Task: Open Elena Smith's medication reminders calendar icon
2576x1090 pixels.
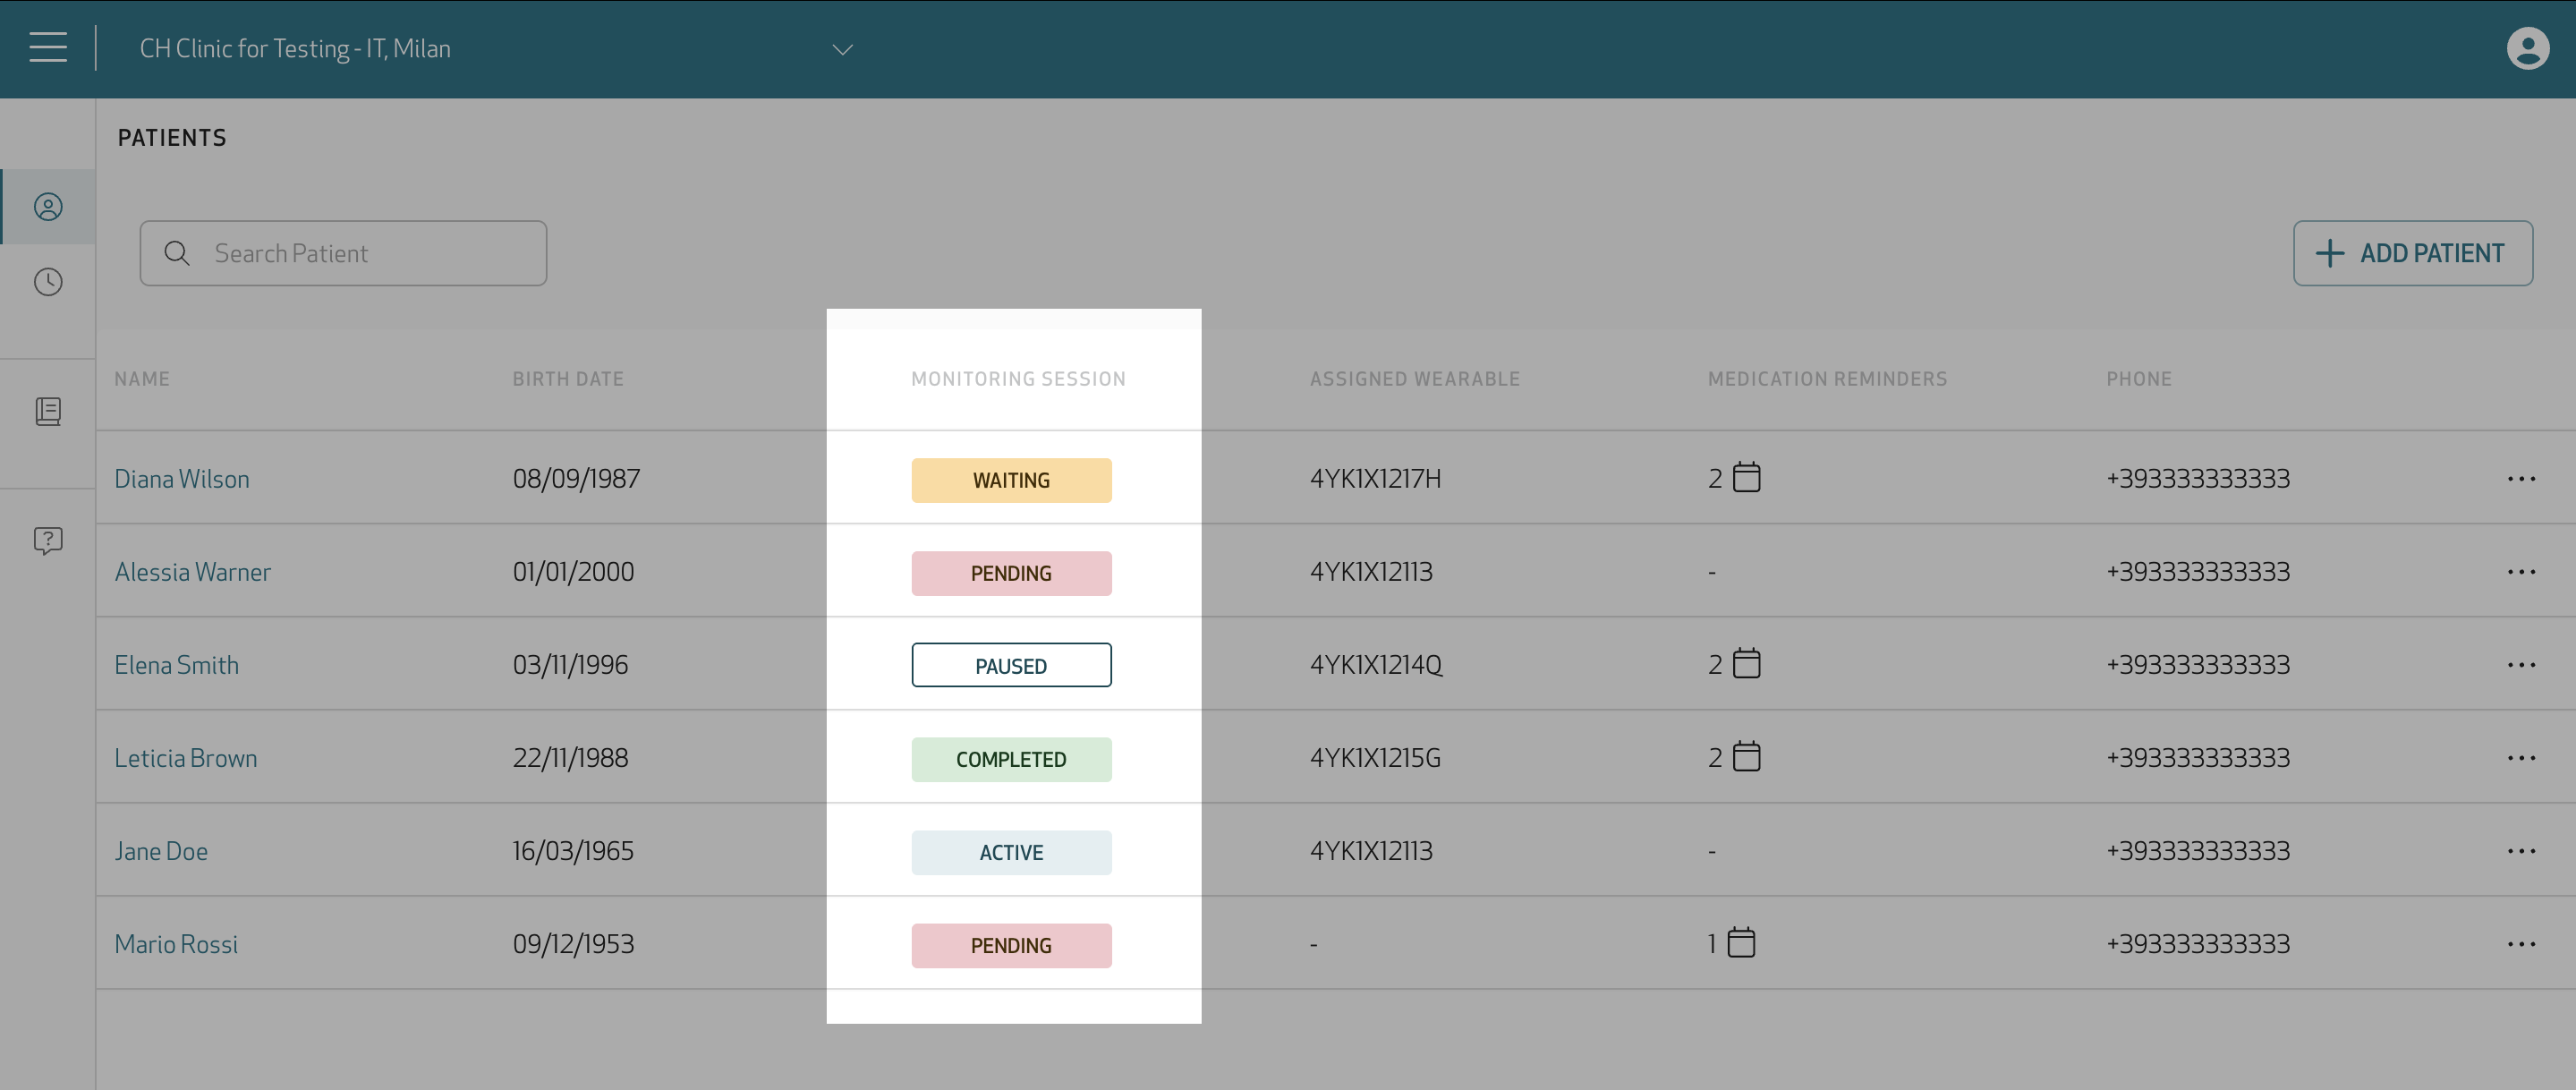Action: [x=1746, y=663]
